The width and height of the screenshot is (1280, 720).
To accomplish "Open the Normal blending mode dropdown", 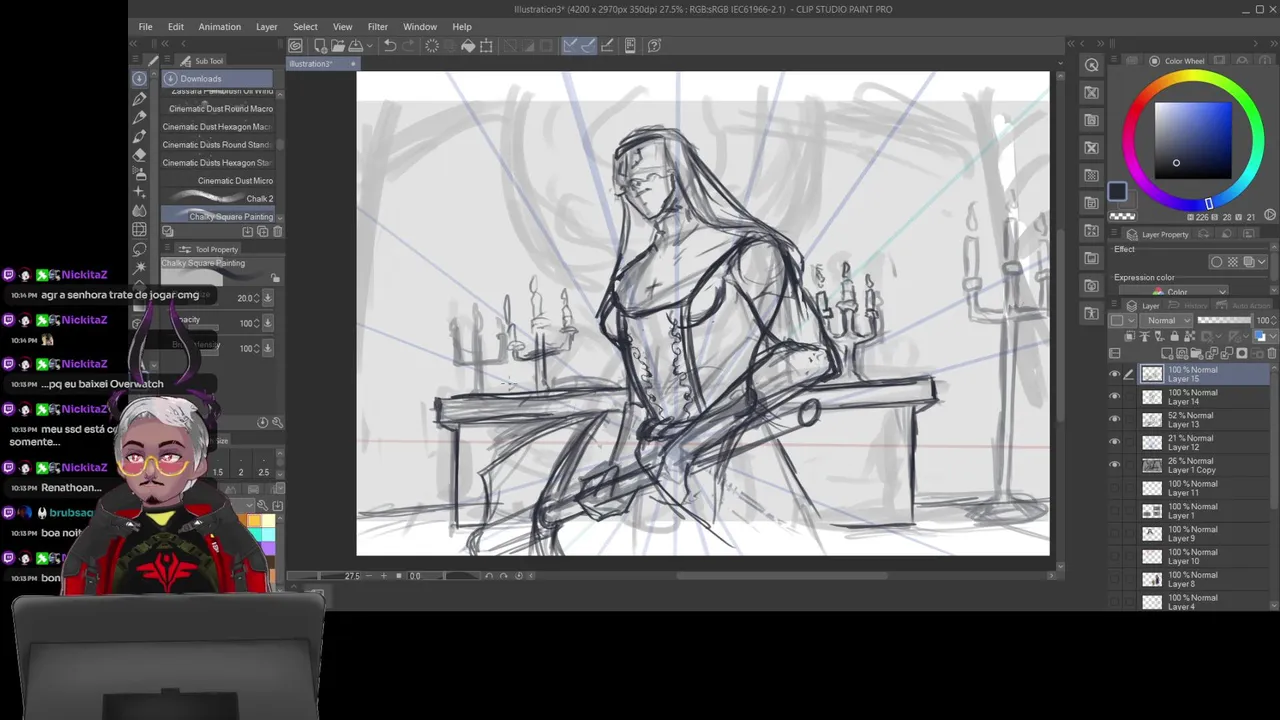I will pos(1166,320).
